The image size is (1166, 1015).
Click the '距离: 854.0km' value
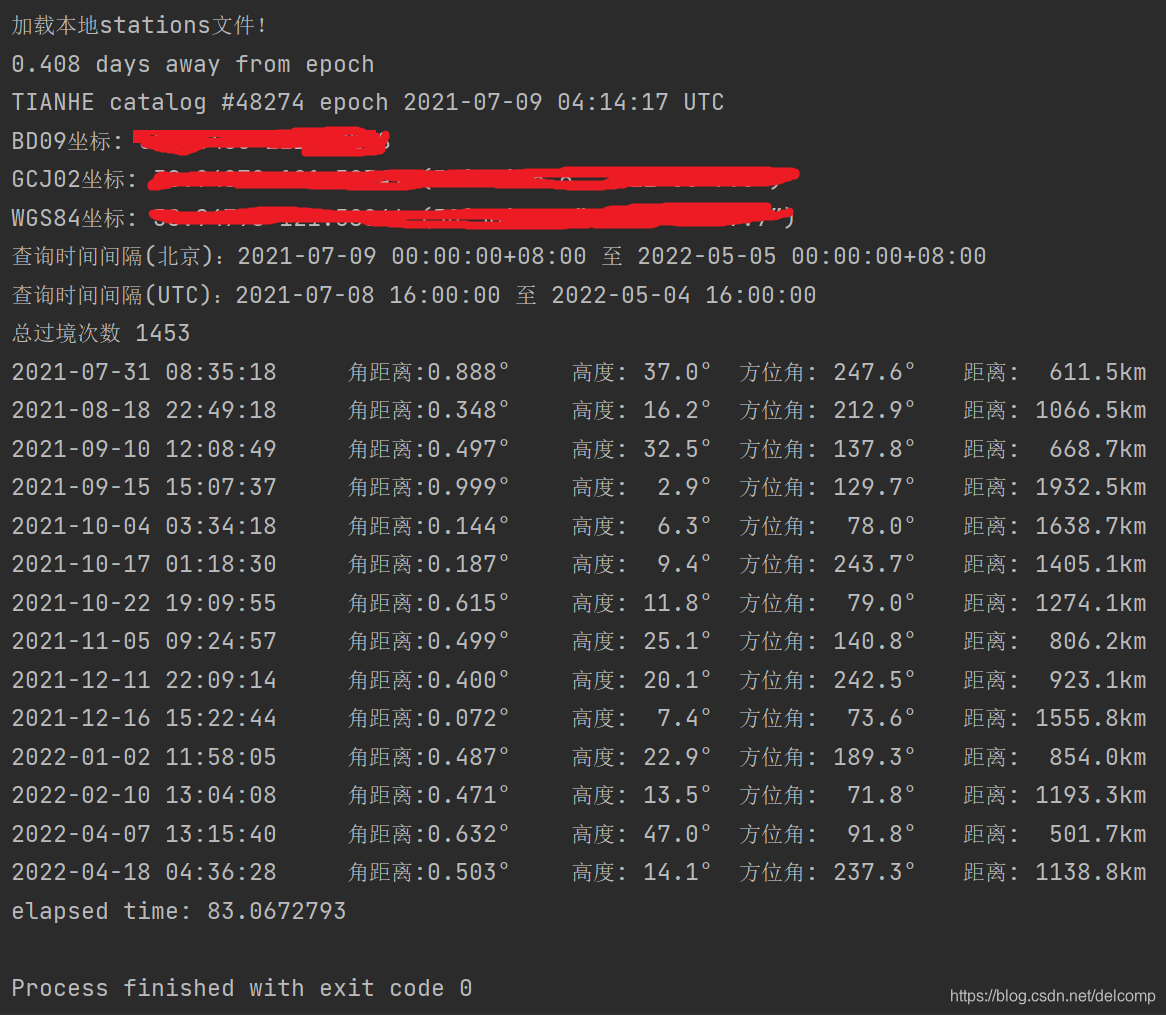pos(1055,757)
